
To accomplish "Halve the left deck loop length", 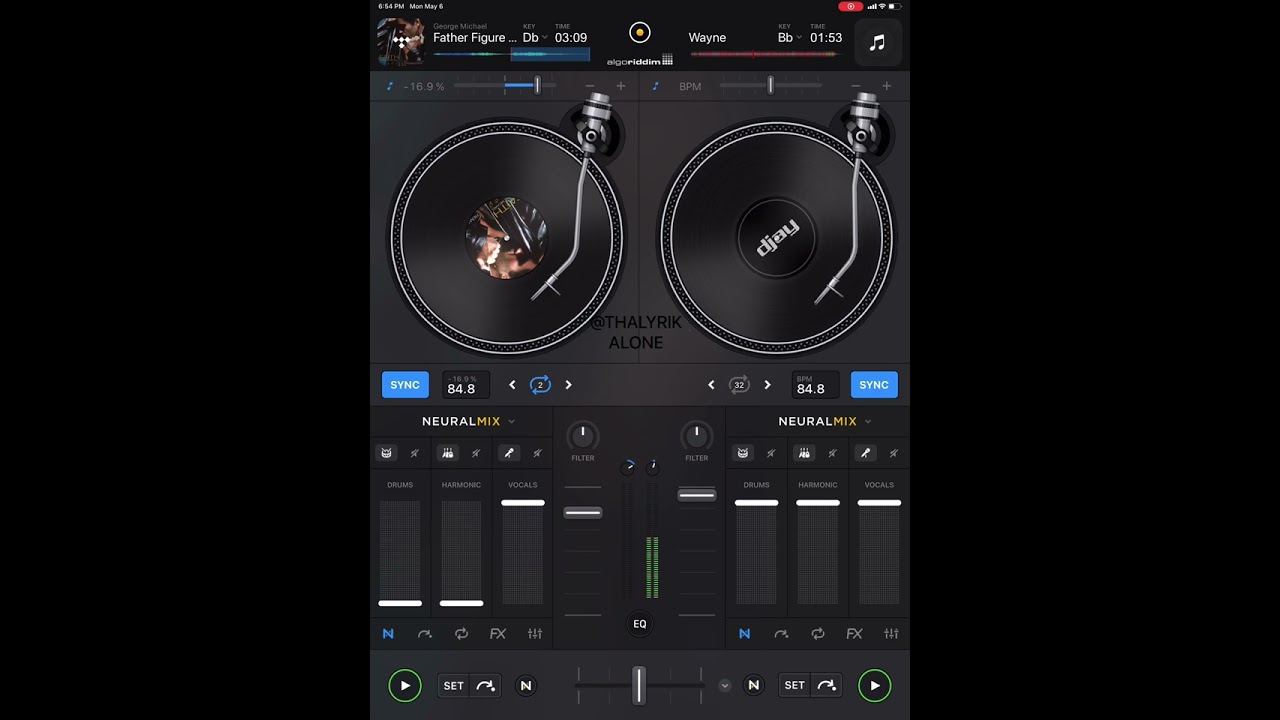I will [512, 385].
